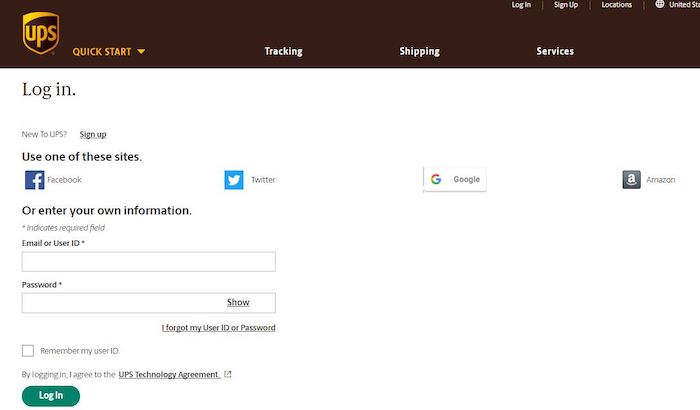The image size is (700, 410).
Task: Open I forgot my User ID or Password
Action: point(218,328)
